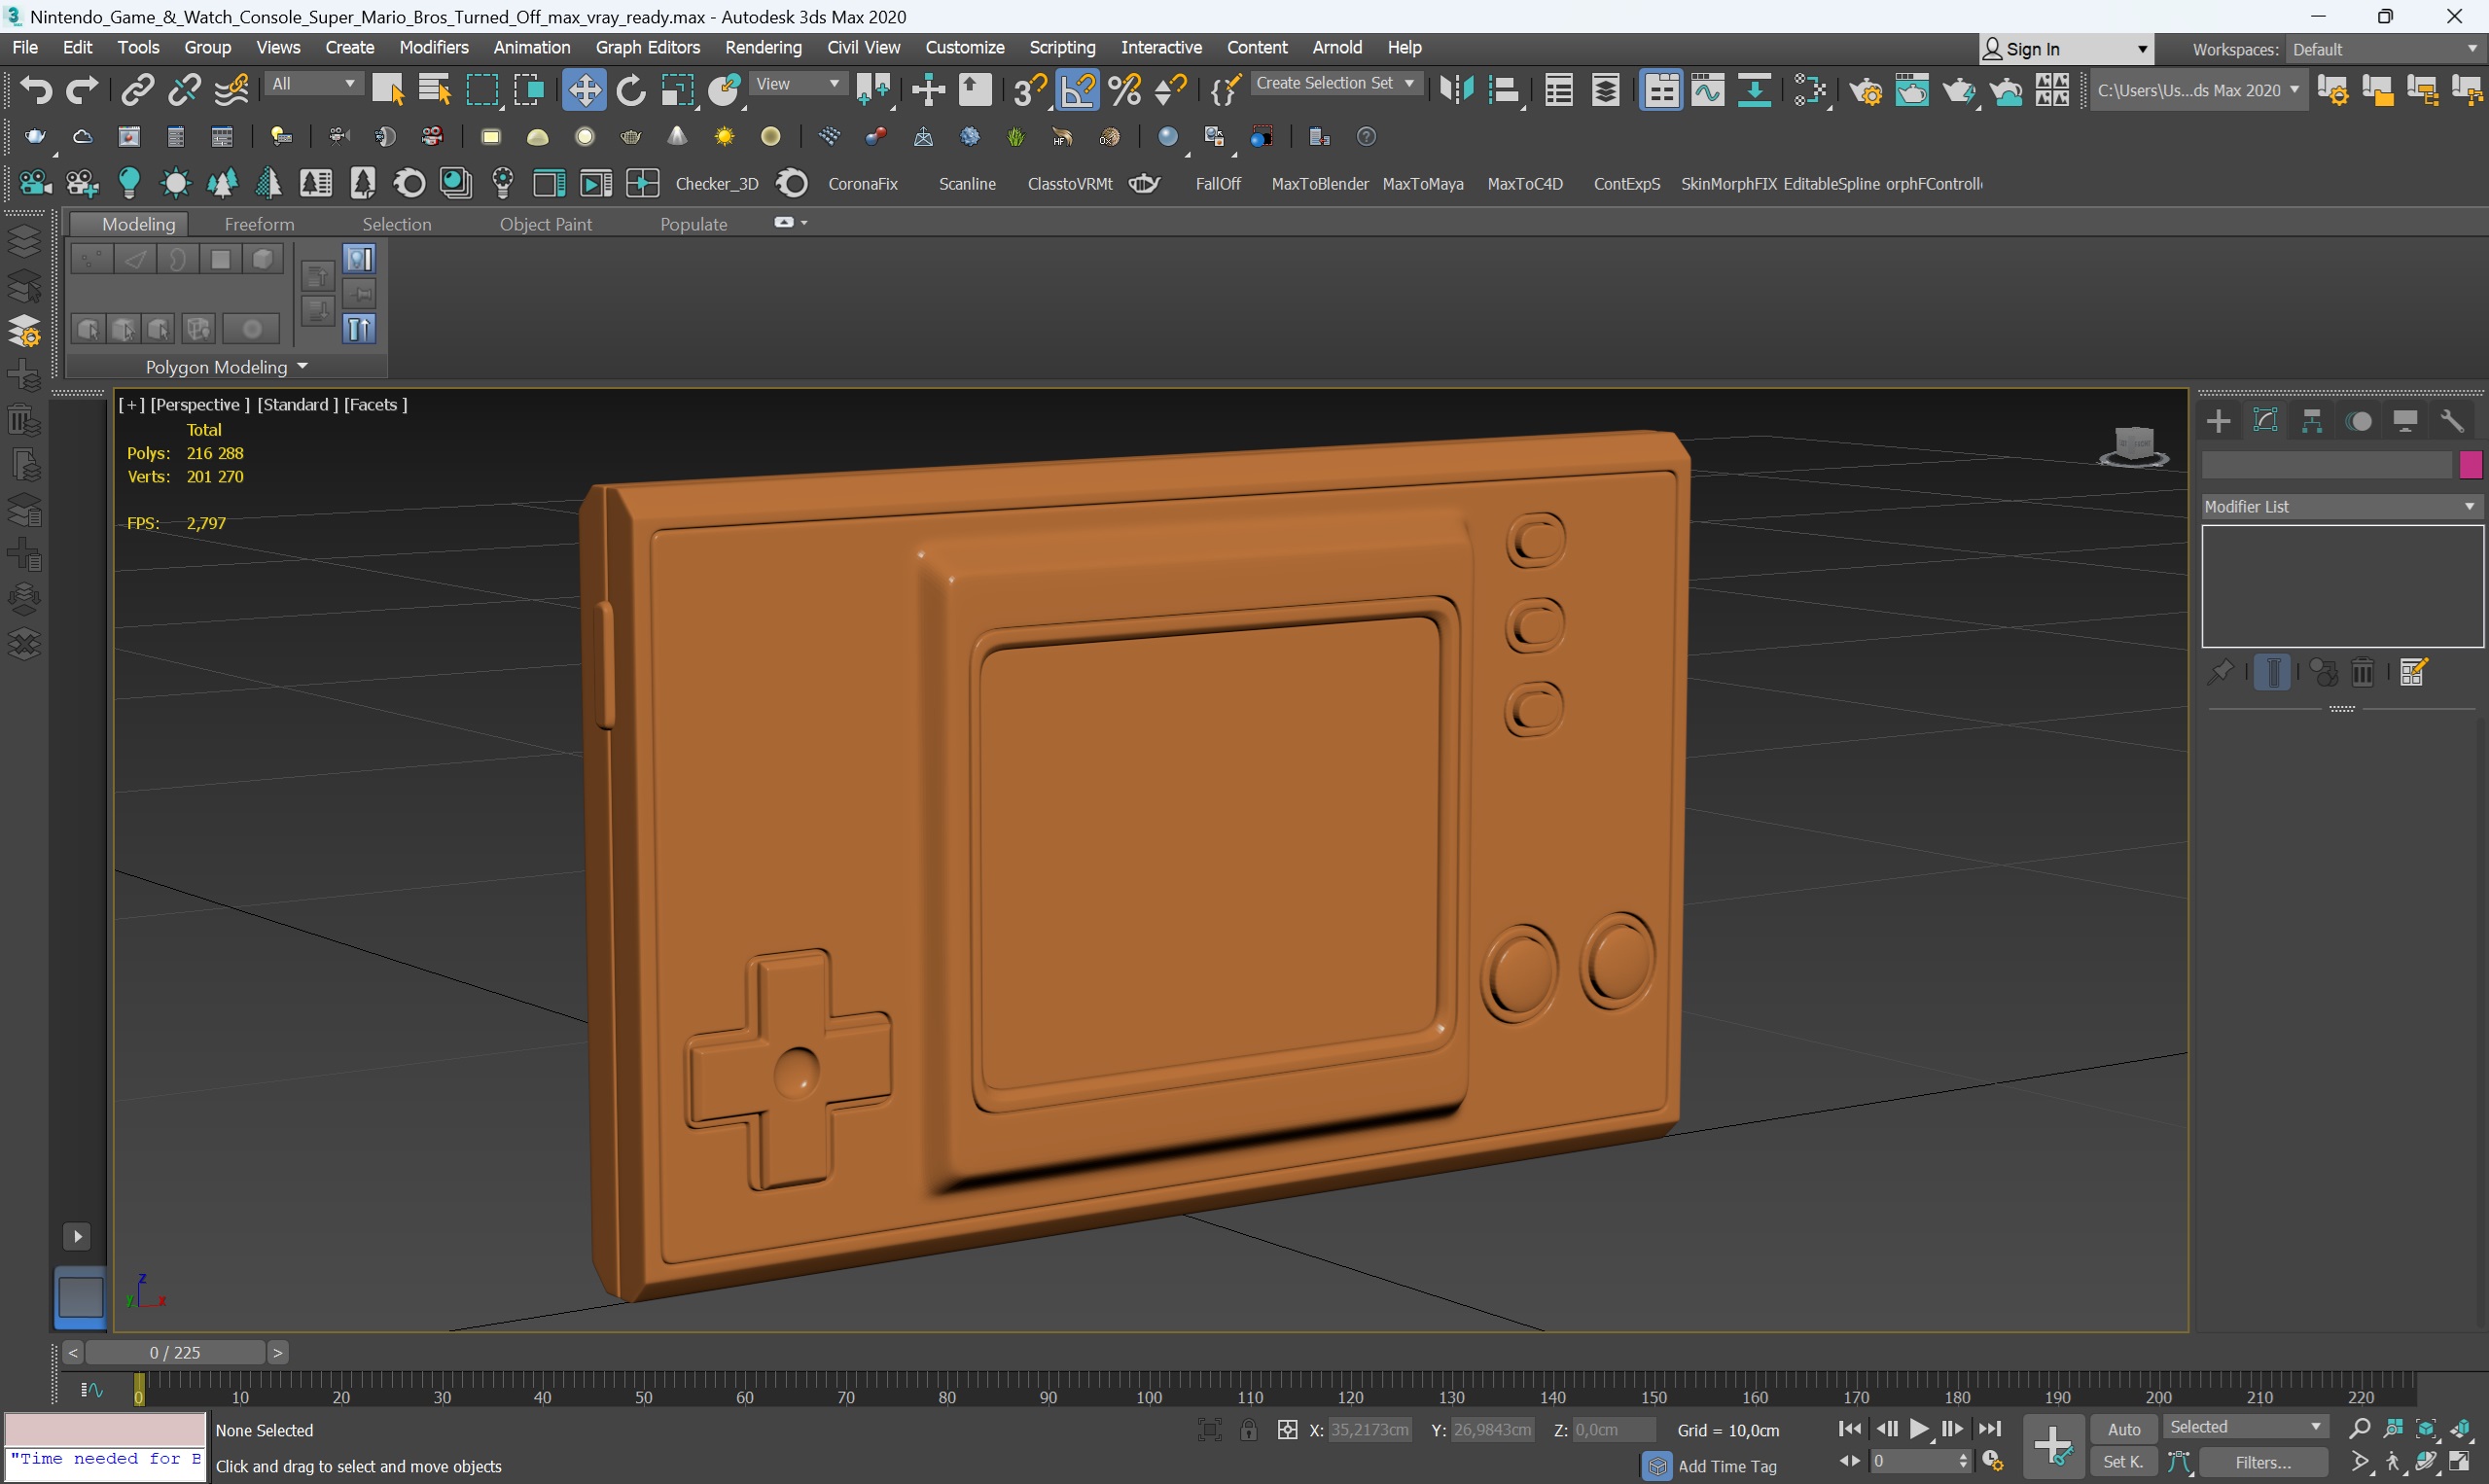The width and height of the screenshot is (2489, 1484).
Task: Toggle Percent Snap button
Action: 1125,90
